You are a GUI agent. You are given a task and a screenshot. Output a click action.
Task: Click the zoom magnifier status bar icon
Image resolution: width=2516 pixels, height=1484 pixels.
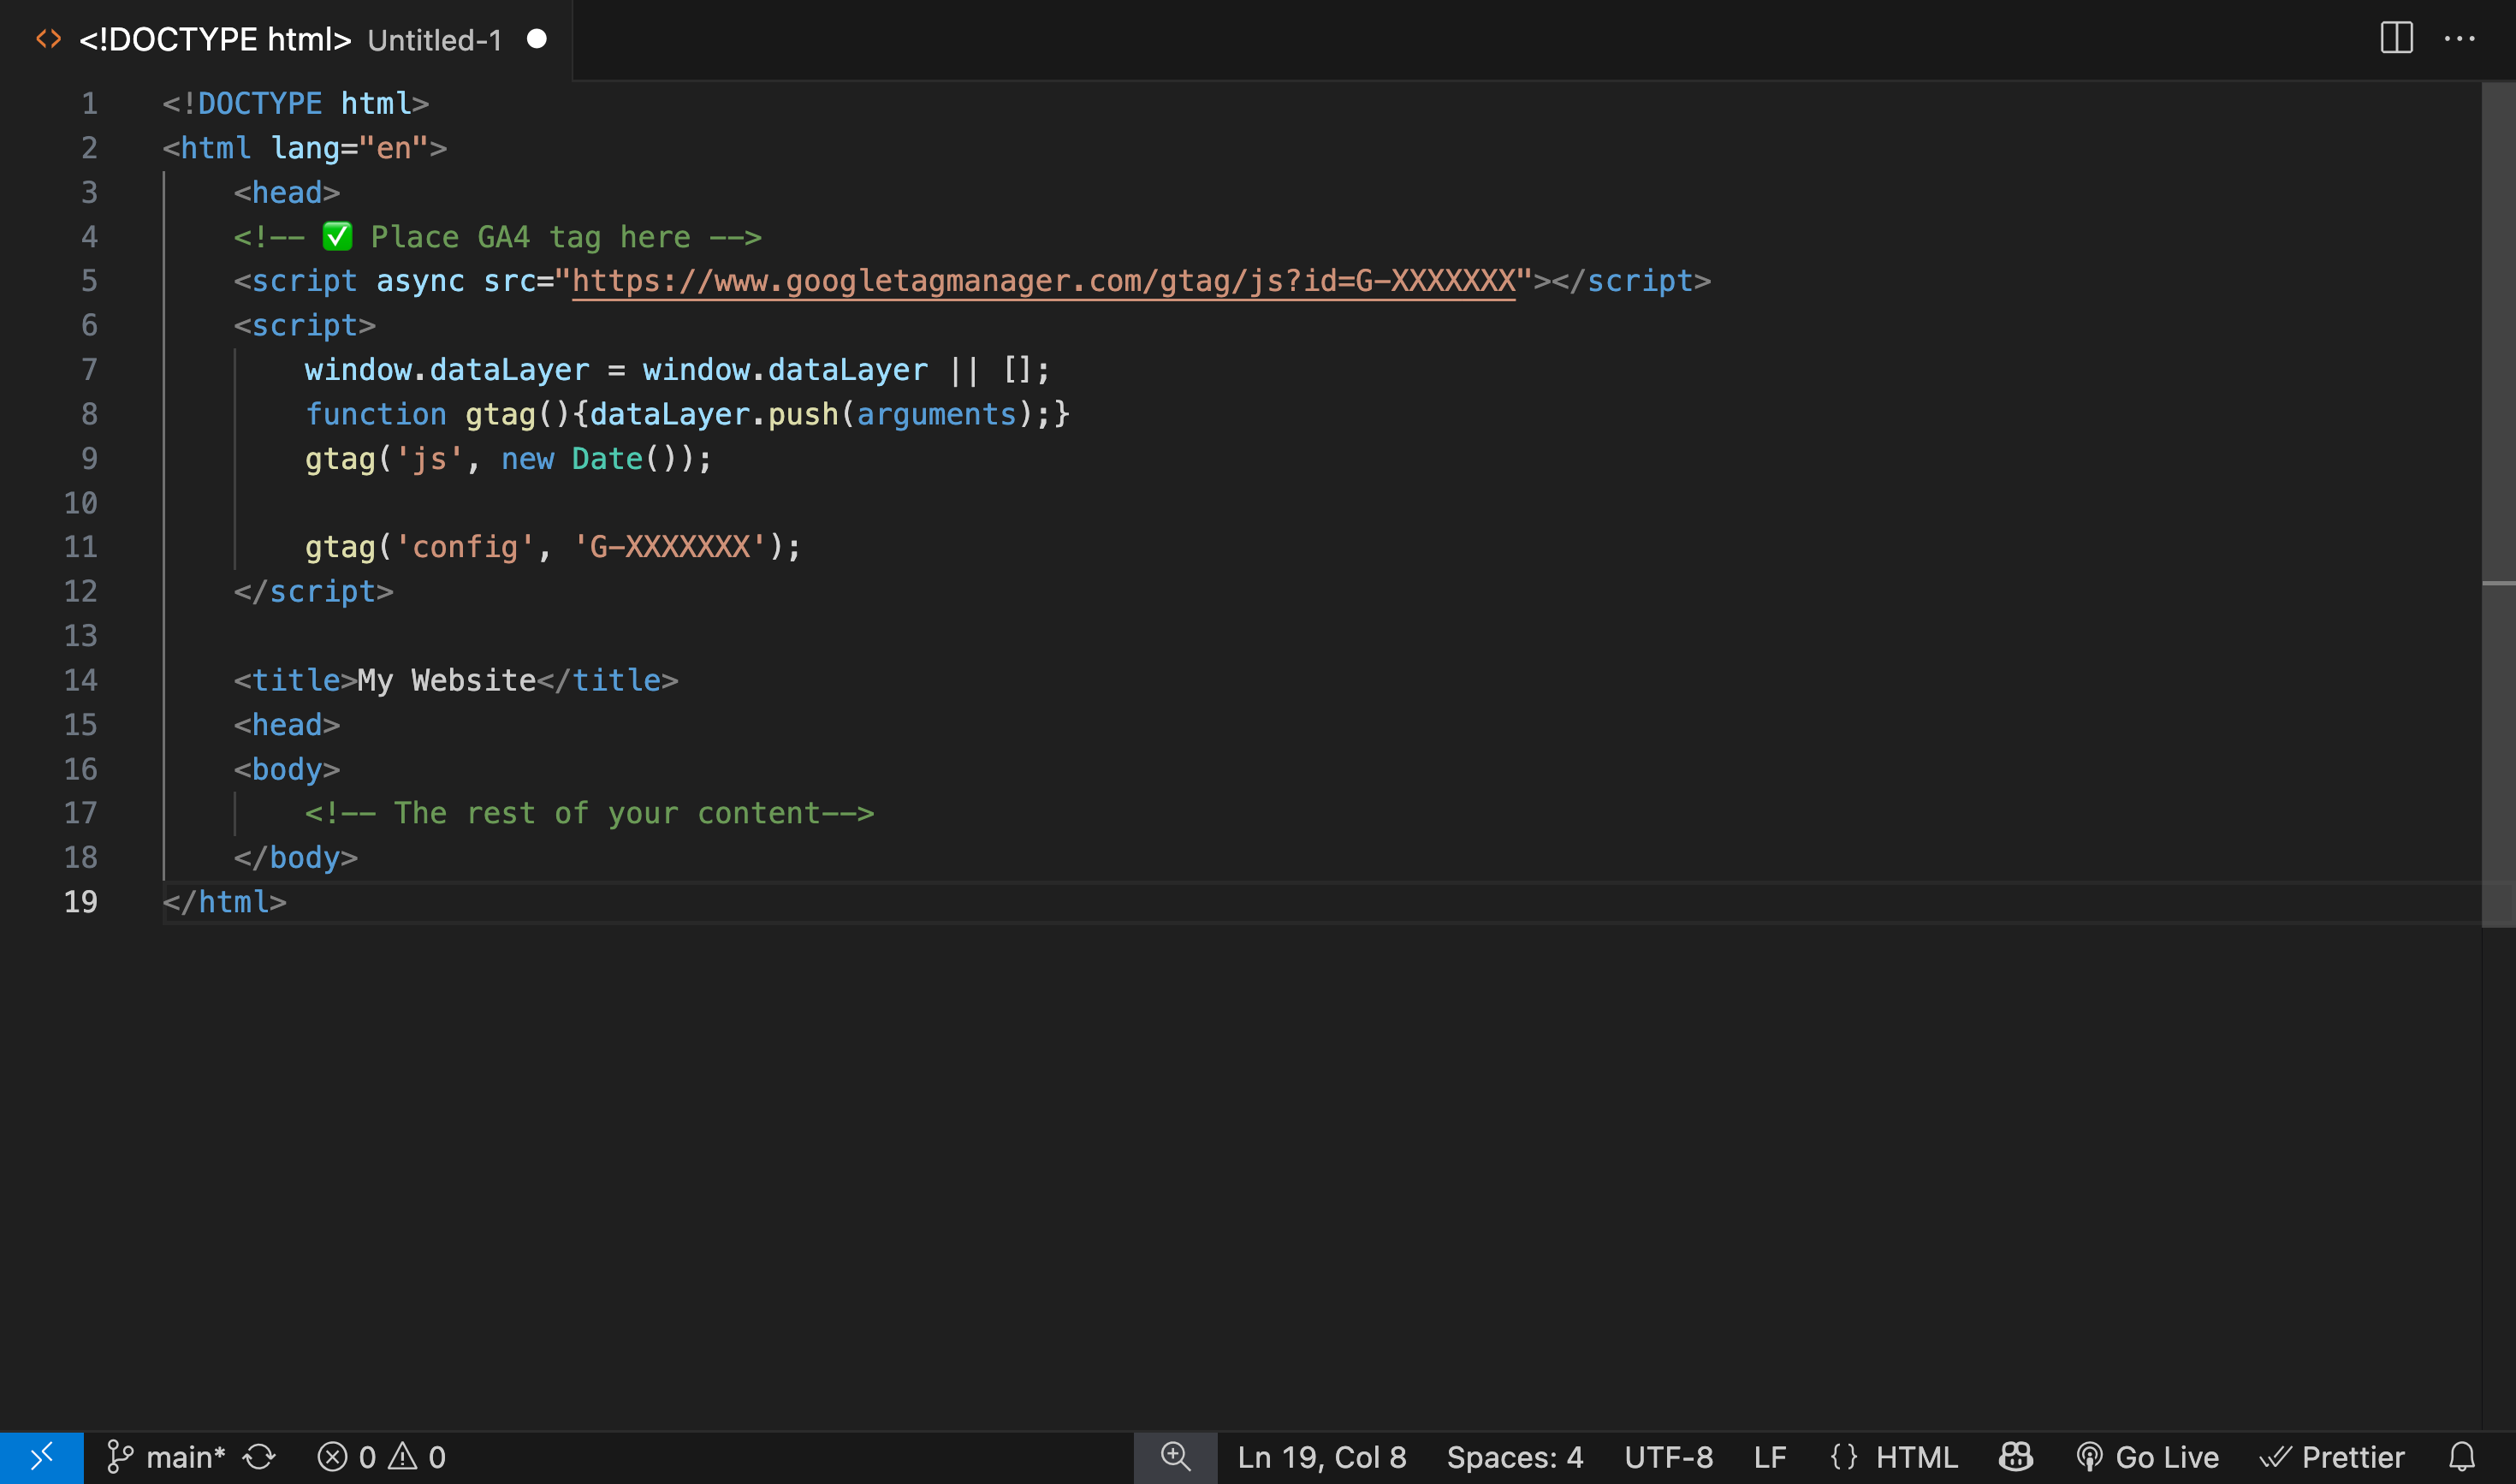coord(1175,1457)
